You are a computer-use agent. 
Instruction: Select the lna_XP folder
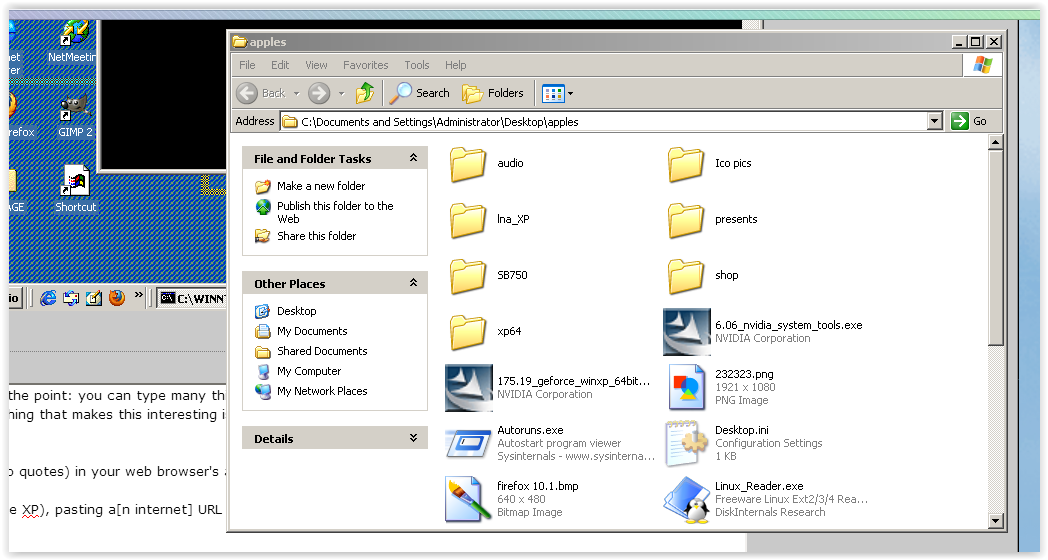(x=467, y=220)
